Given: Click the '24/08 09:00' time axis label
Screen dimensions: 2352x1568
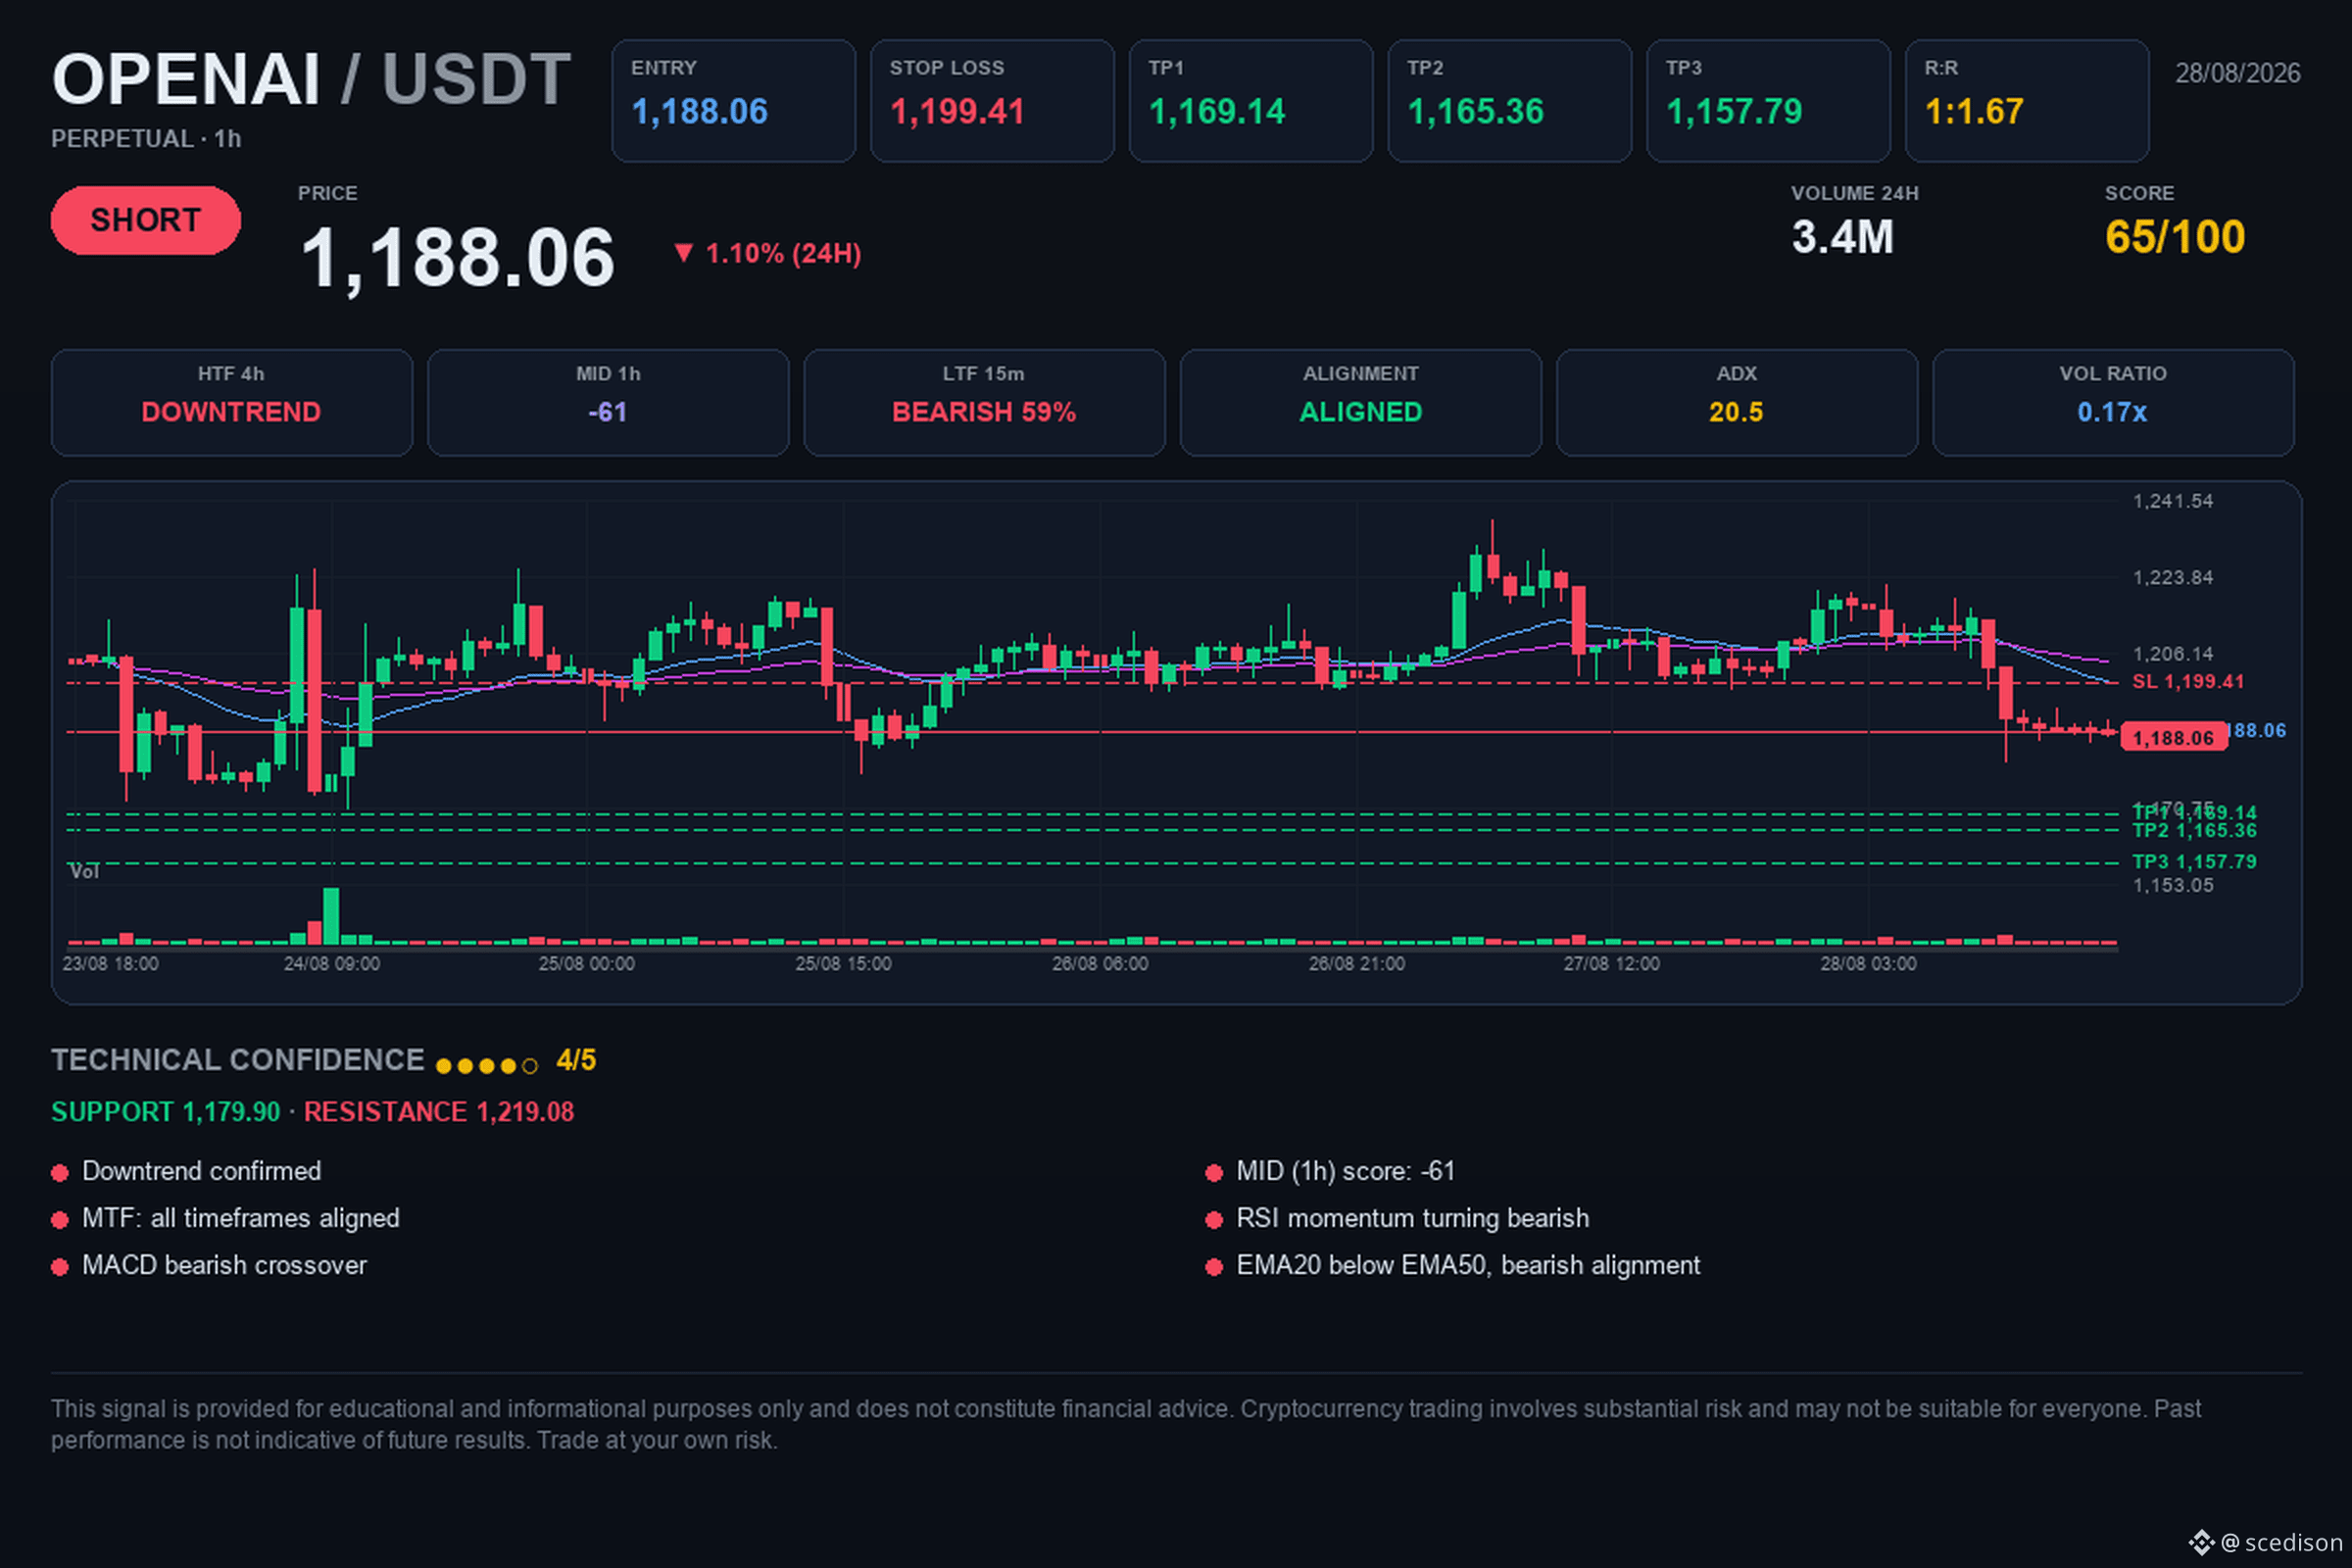Looking at the screenshot, I should click(x=332, y=964).
